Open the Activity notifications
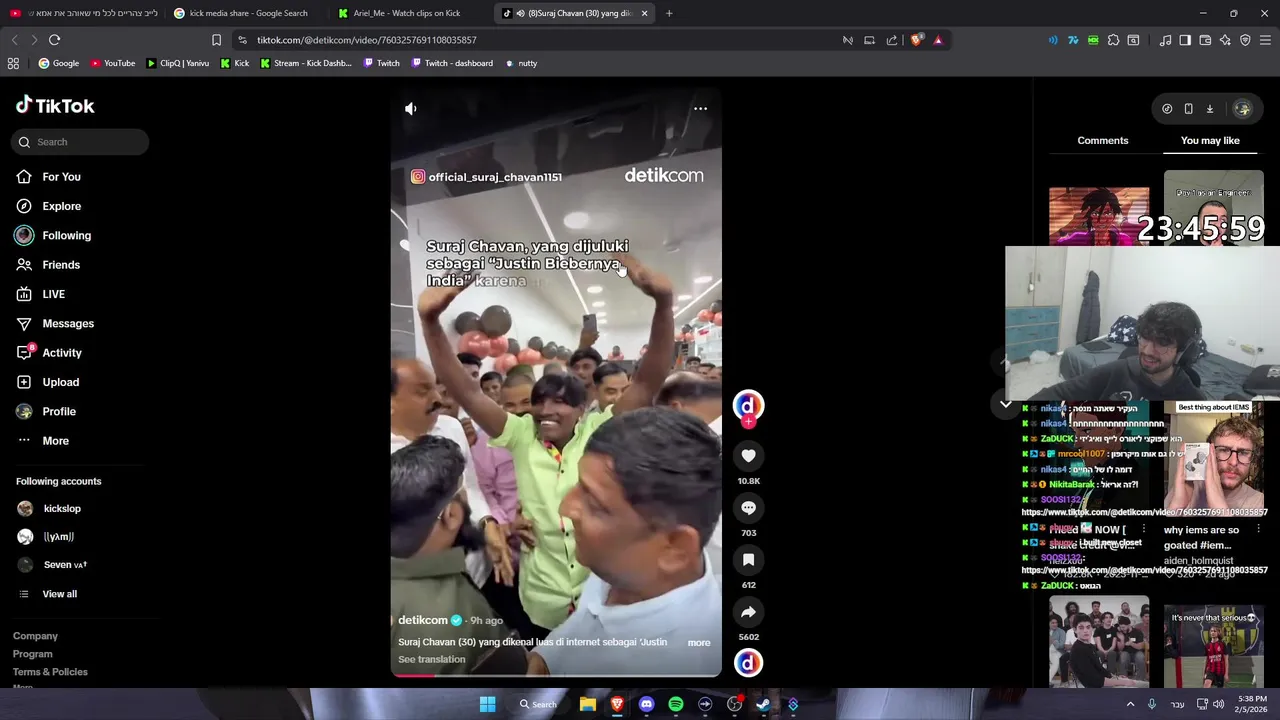 coord(62,353)
